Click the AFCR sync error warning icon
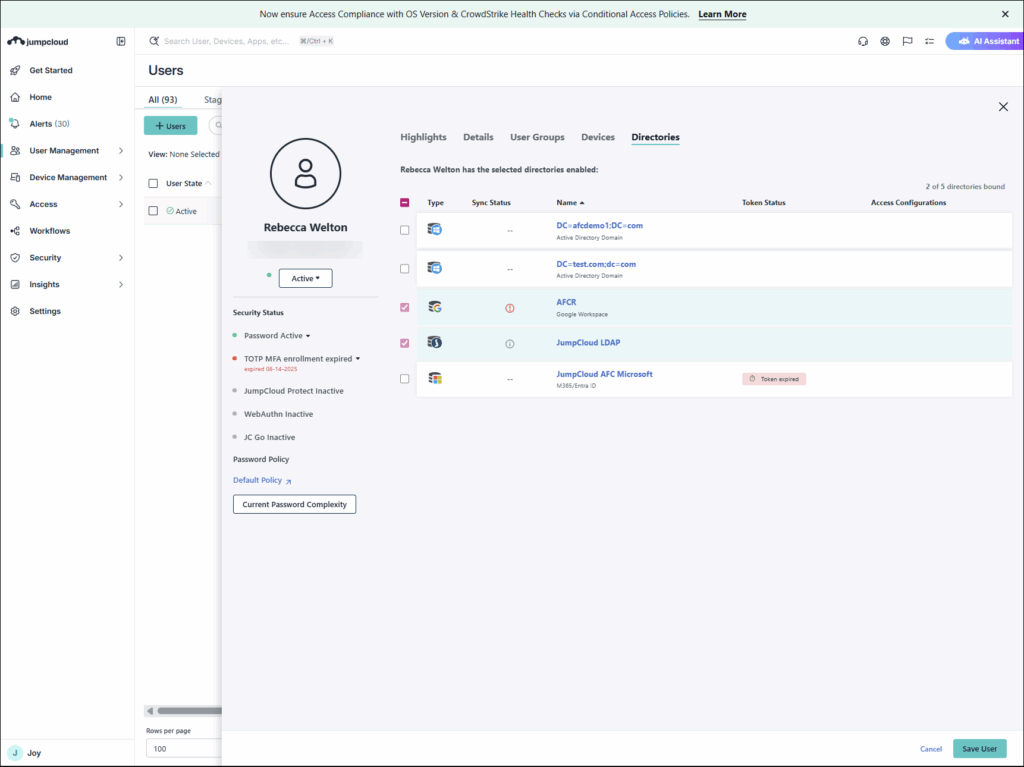 pyautogui.click(x=509, y=308)
